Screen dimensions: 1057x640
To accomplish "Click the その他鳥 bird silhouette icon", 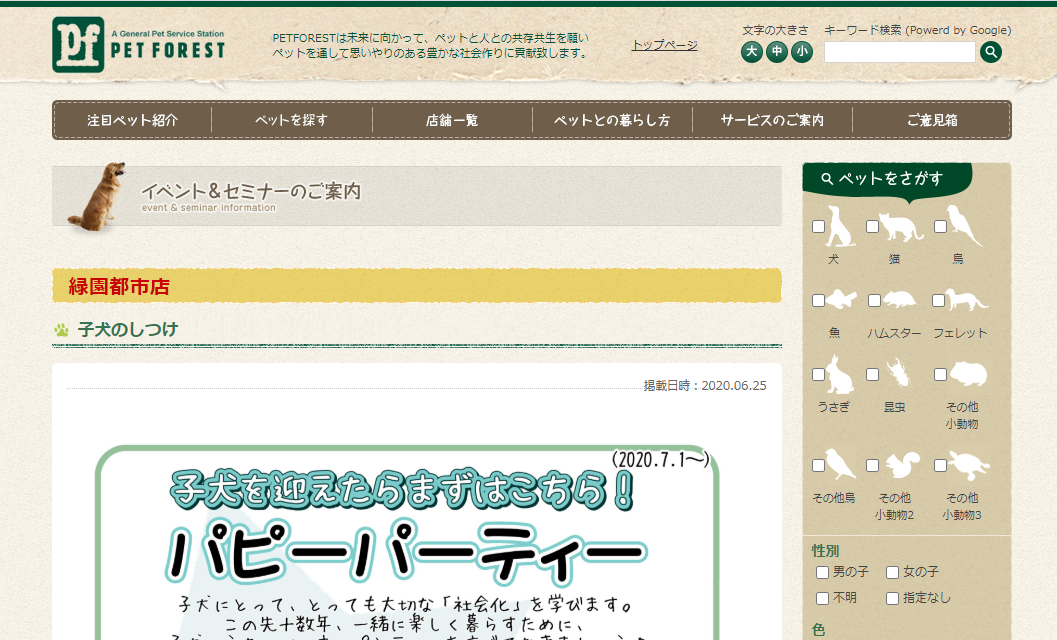I will [841, 465].
